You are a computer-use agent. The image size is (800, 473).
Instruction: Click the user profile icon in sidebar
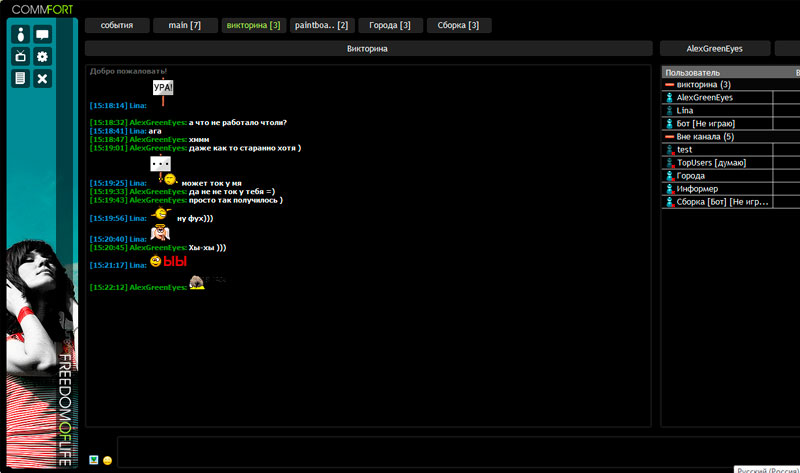point(20,35)
